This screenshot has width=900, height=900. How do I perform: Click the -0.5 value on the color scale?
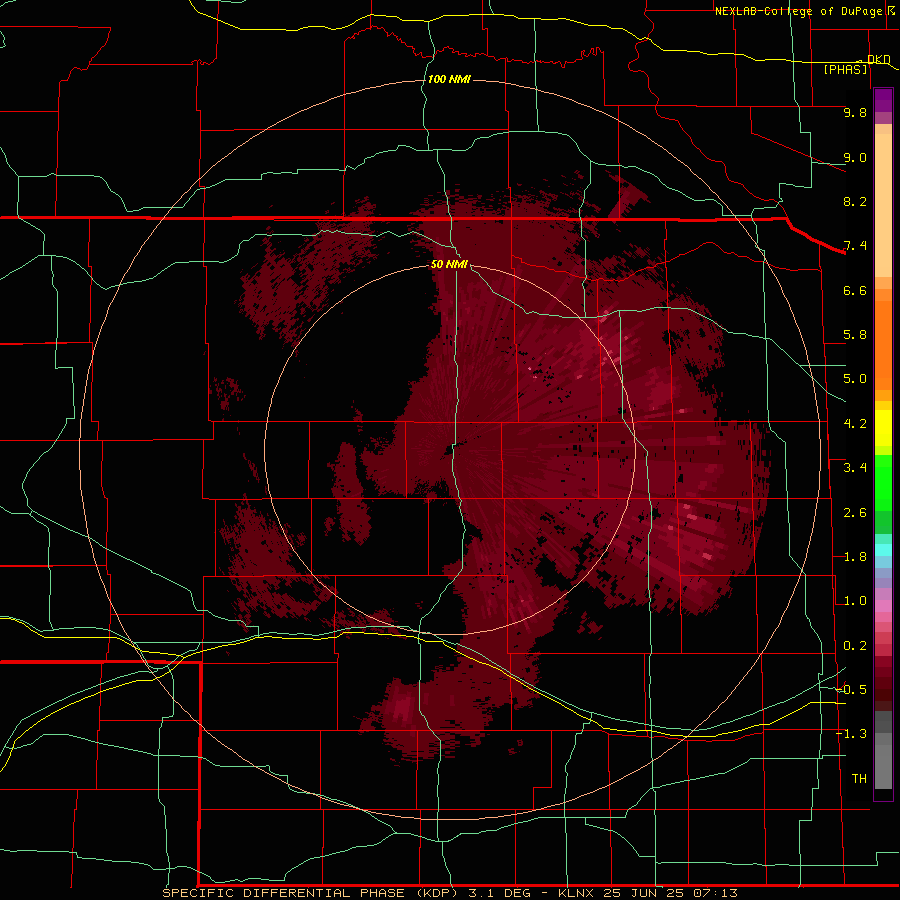[851, 690]
